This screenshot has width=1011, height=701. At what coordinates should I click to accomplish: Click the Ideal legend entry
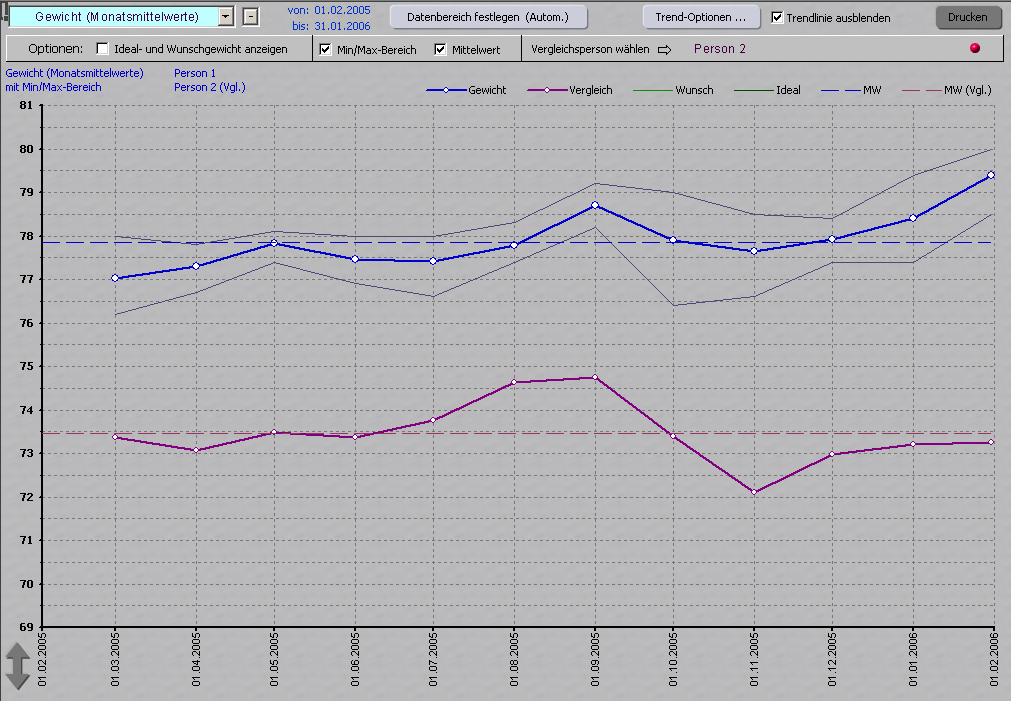click(767, 90)
